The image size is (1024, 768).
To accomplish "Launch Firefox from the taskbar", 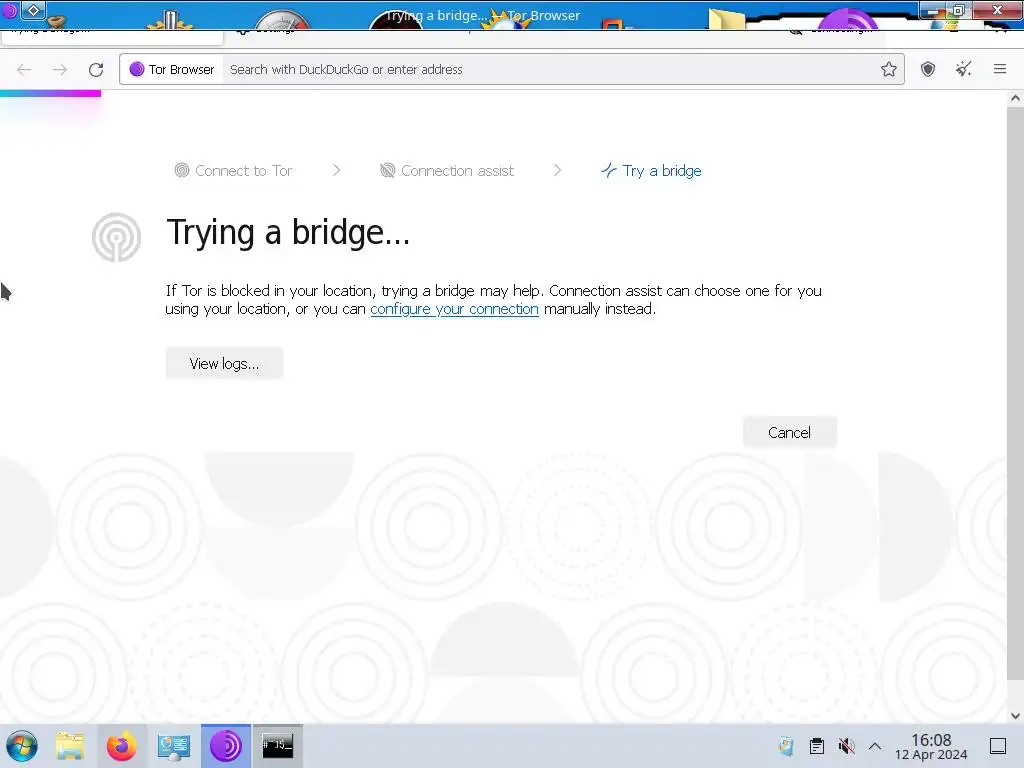I will coord(121,746).
